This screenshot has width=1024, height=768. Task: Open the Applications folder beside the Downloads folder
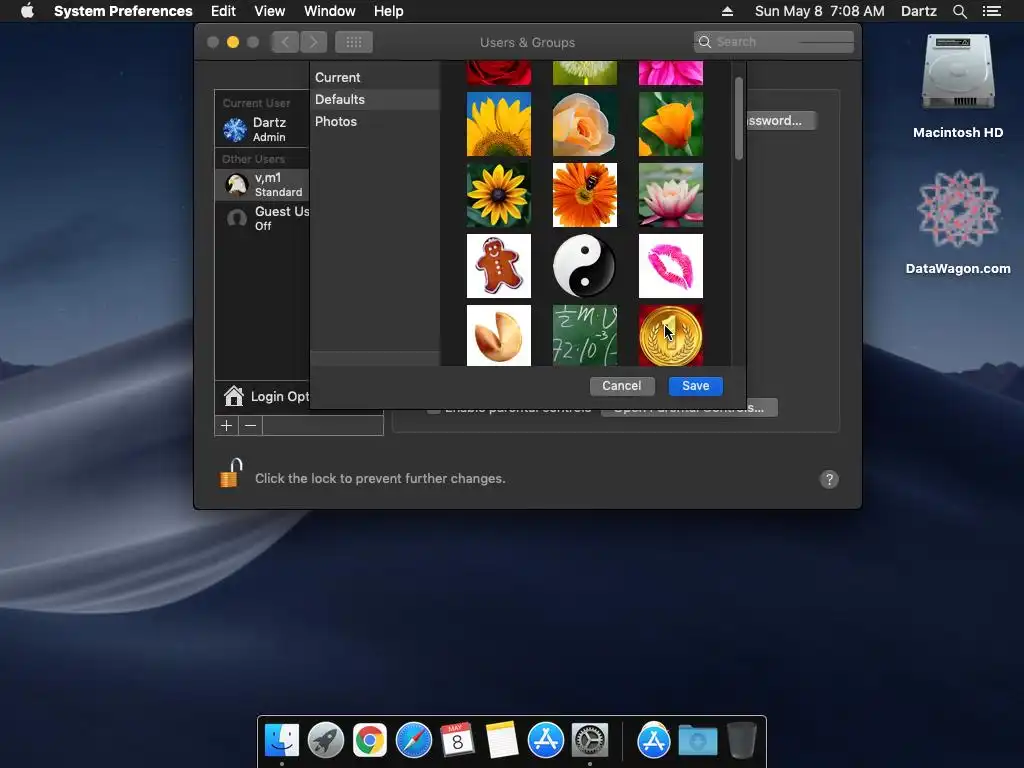pos(654,741)
